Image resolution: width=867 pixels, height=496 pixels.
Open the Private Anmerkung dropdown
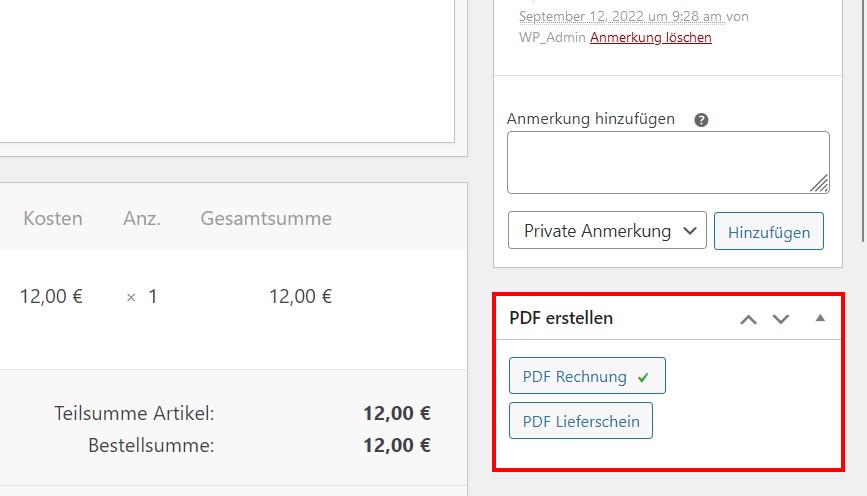pyautogui.click(x=607, y=230)
